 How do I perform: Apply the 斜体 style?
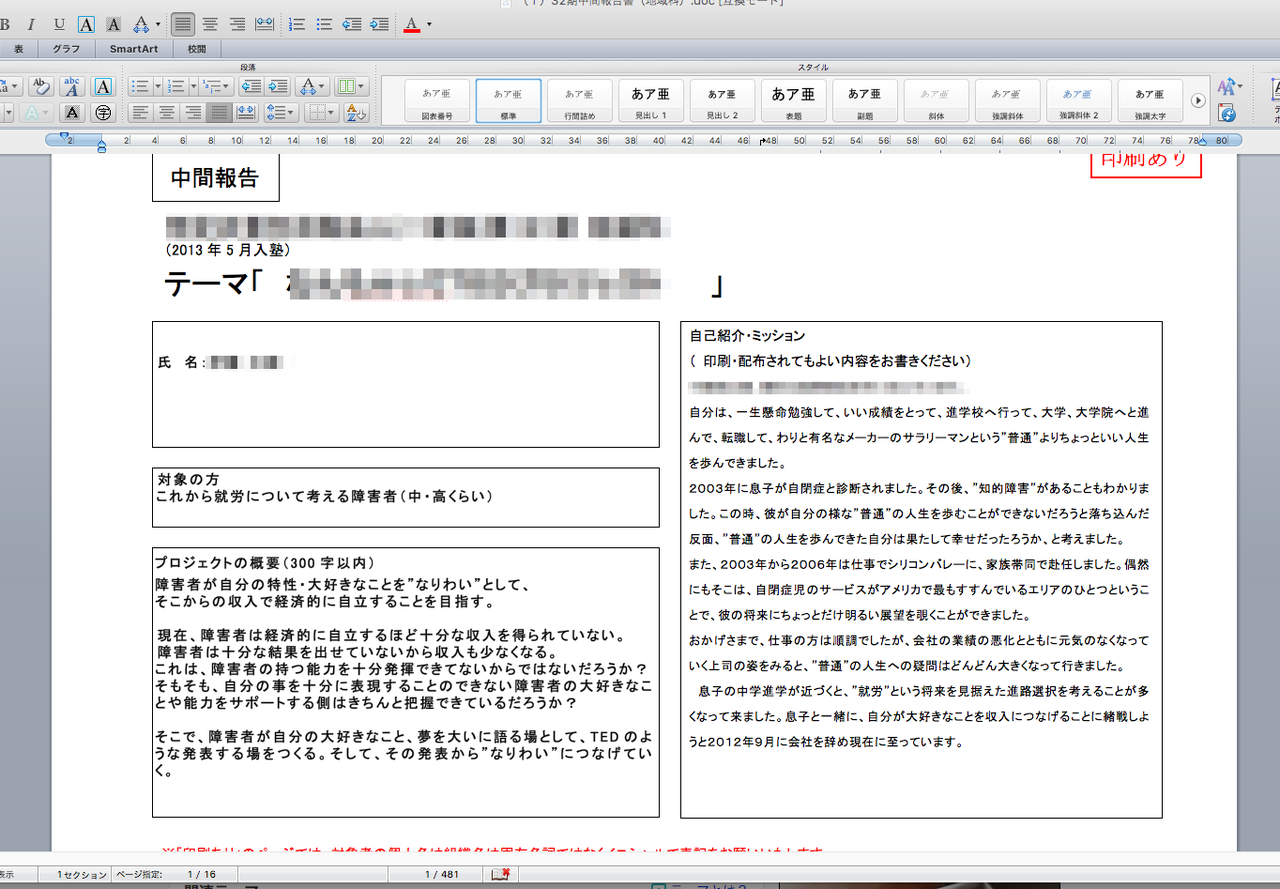pyautogui.click(x=936, y=101)
